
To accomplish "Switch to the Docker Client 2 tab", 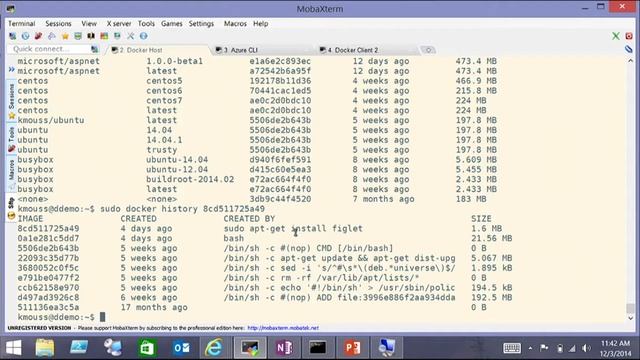I will point(367,50).
